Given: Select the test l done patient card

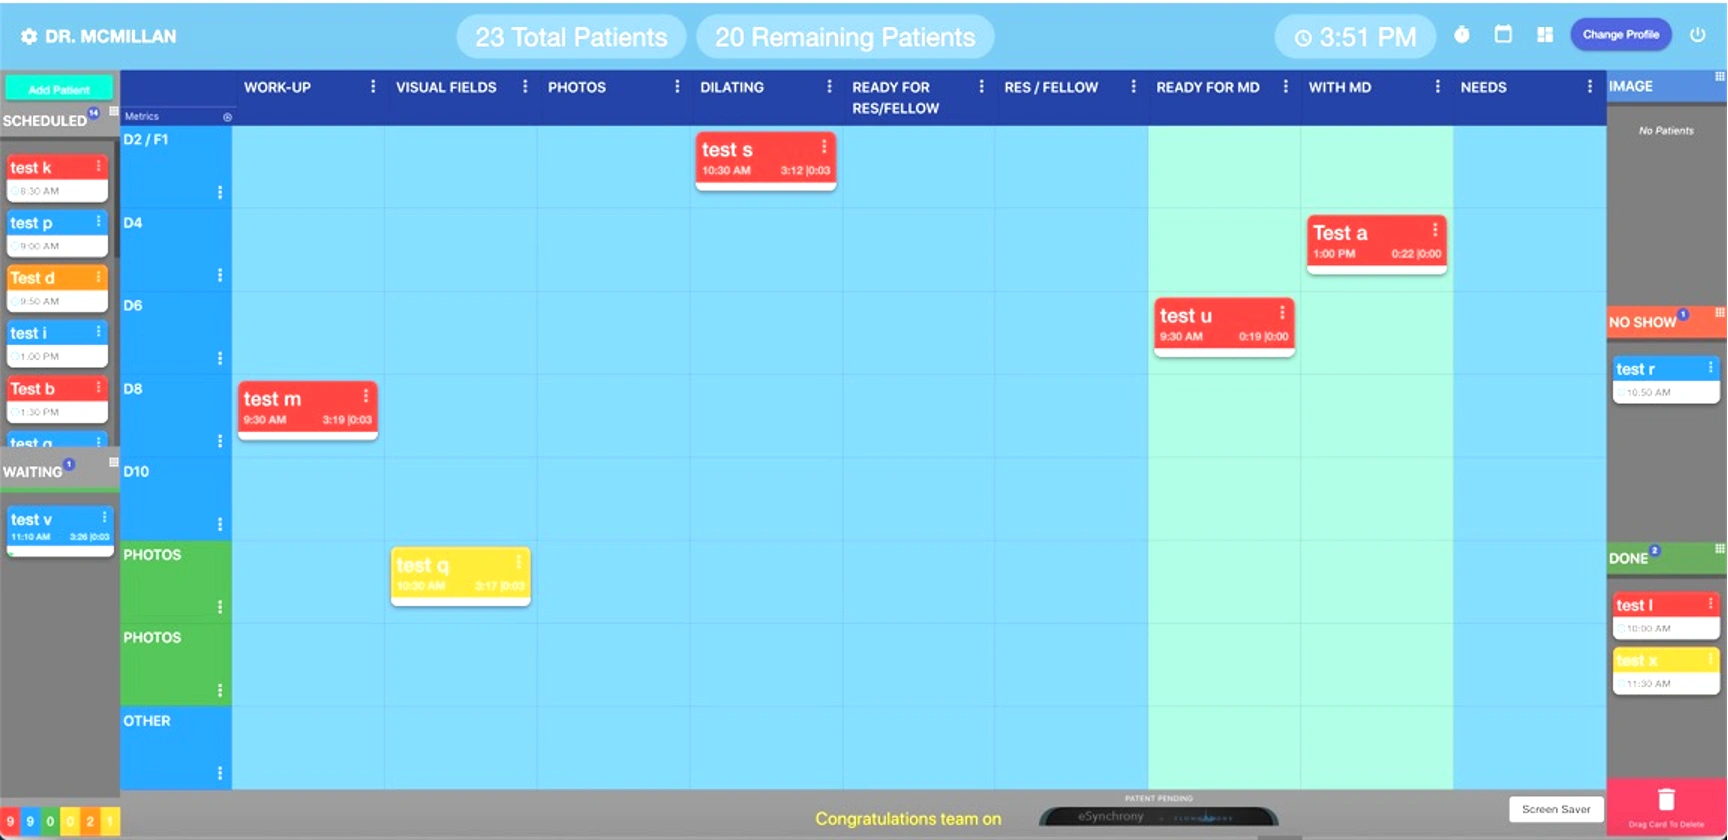Looking at the screenshot, I should tap(1666, 616).
